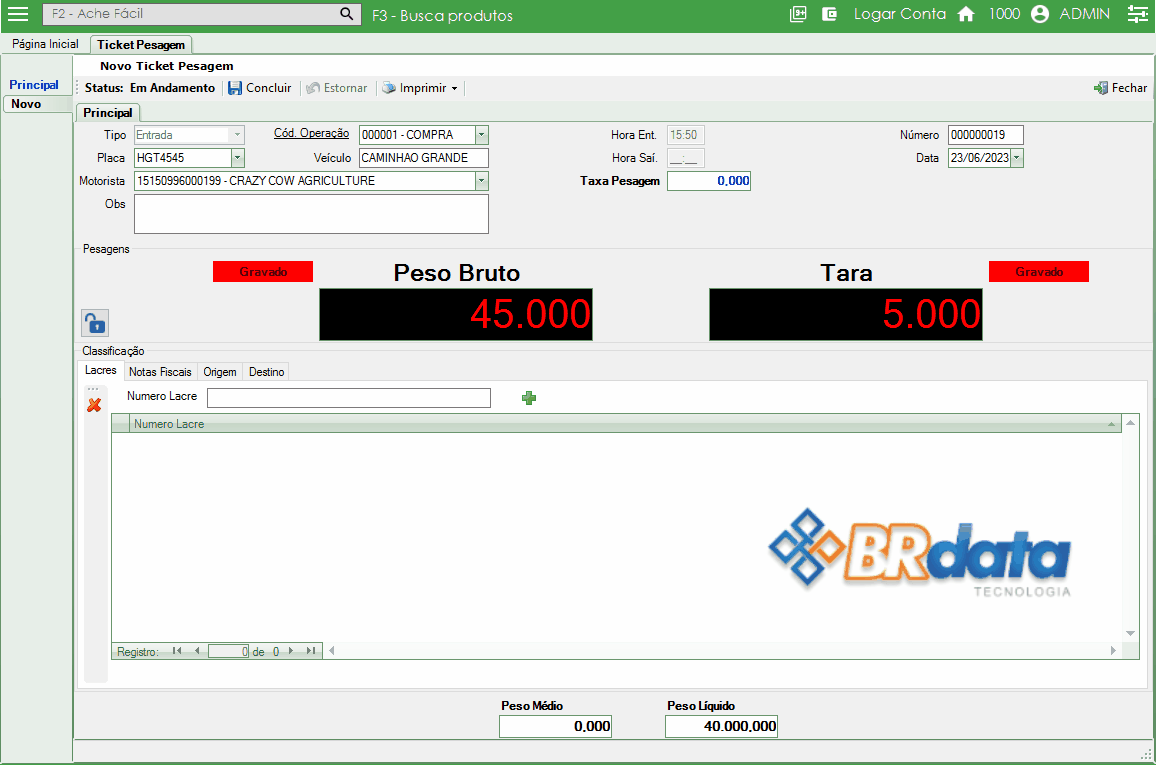Image resolution: width=1156 pixels, height=765 pixels.
Task: Click the ADMIN user profile icon
Action: tap(1040, 14)
